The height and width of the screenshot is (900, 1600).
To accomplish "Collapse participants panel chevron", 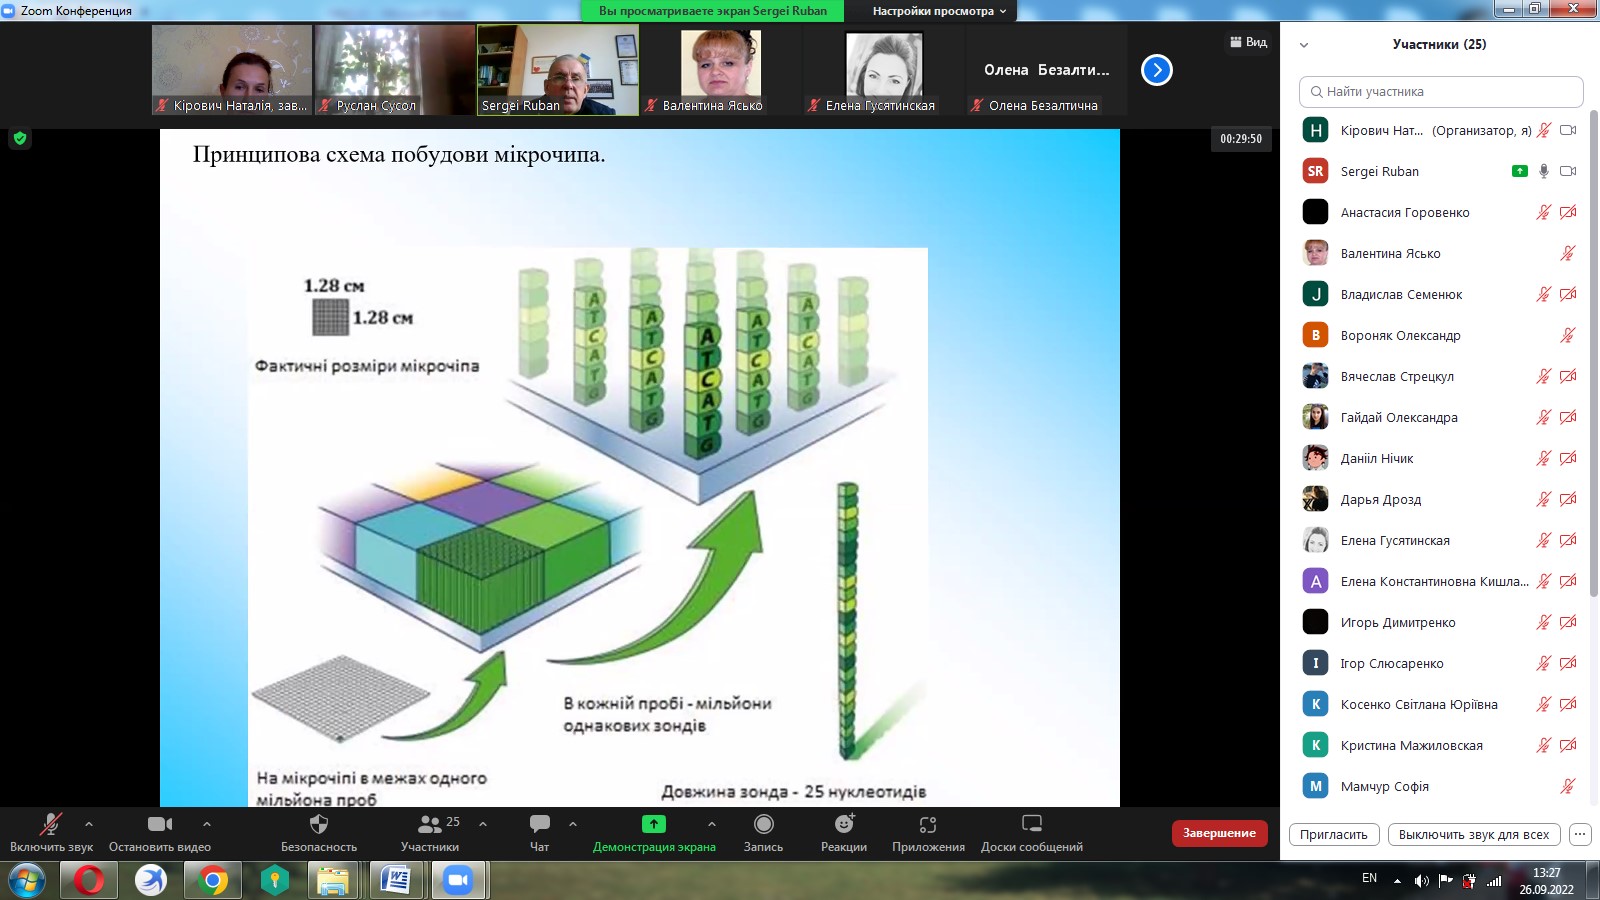I will pyautogui.click(x=1303, y=45).
